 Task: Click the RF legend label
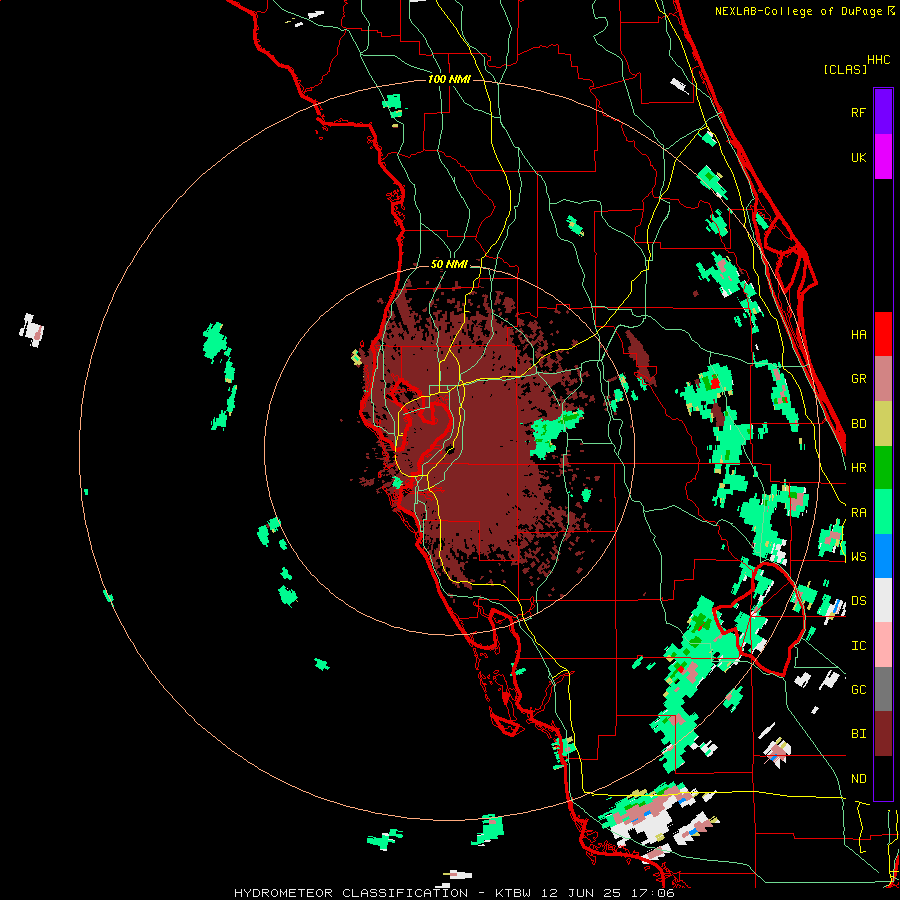coord(858,112)
